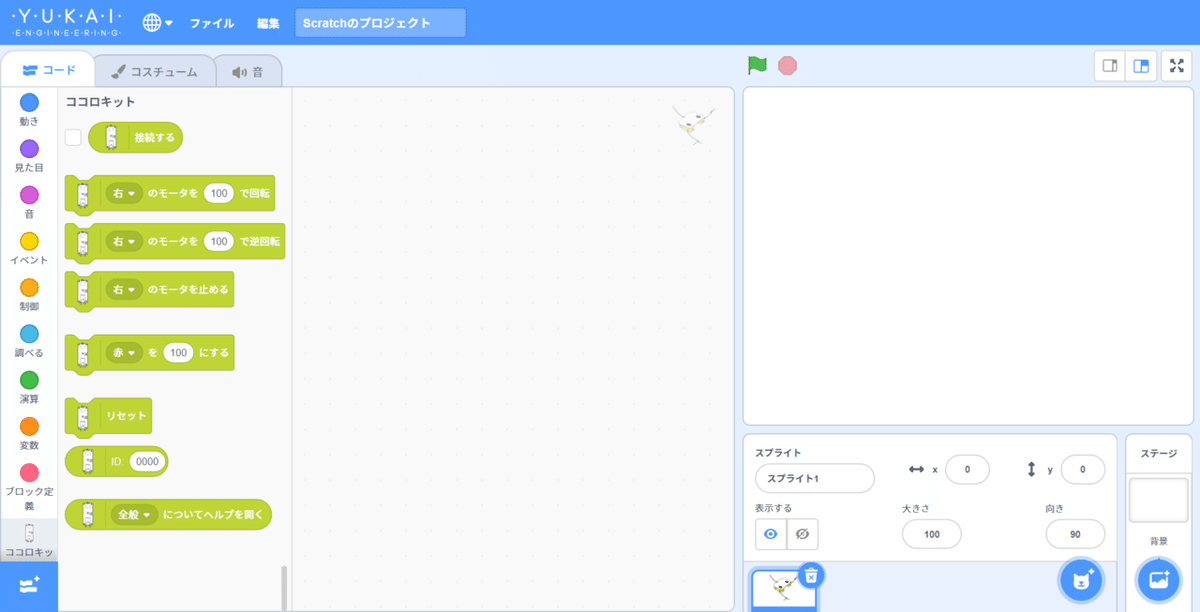Open the add extension panel
The width and height of the screenshot is (1200, 612).
click(29, 586)
